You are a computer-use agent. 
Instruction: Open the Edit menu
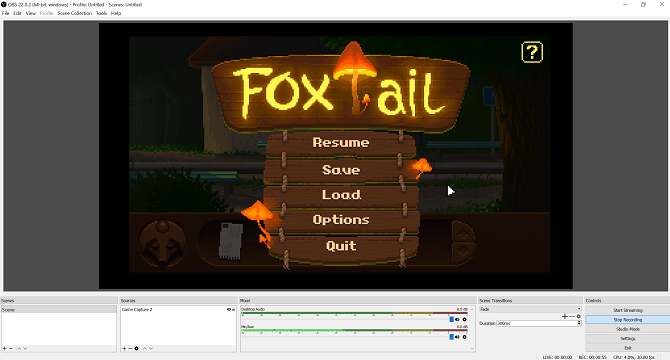tap(17, 13)
